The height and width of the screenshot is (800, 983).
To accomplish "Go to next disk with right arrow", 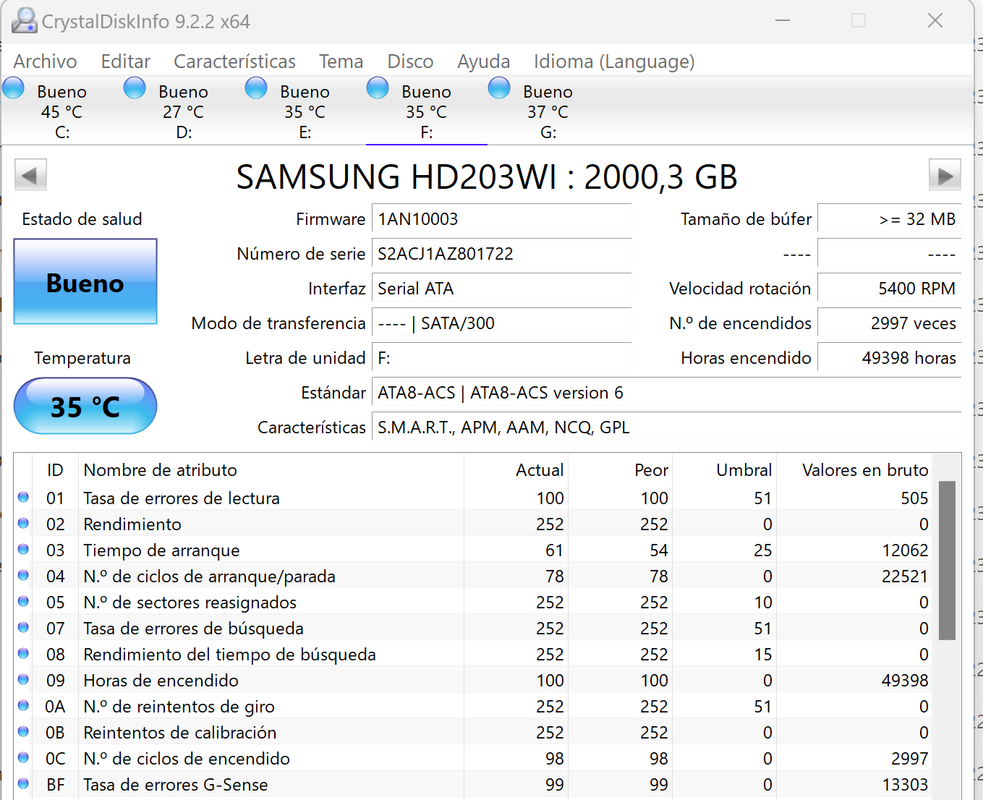I will click(x=945, y=176).
